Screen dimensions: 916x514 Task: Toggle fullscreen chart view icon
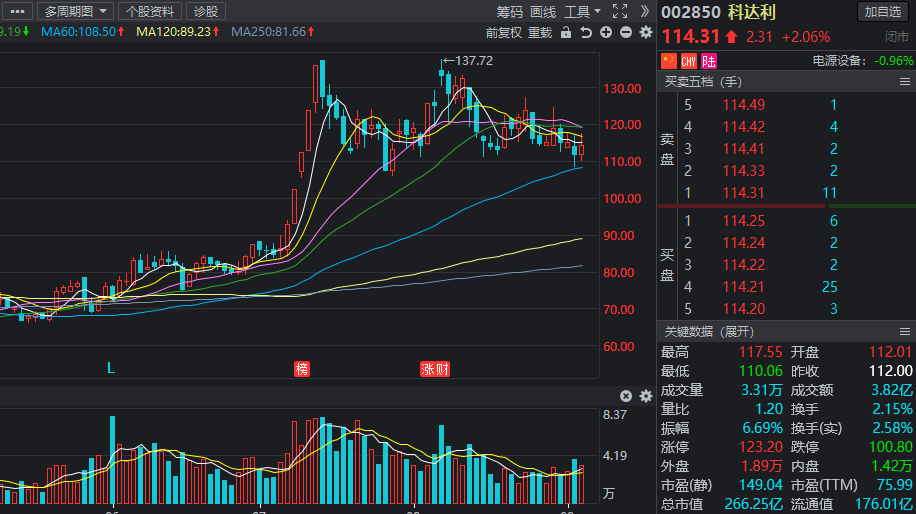click(620, 11)
